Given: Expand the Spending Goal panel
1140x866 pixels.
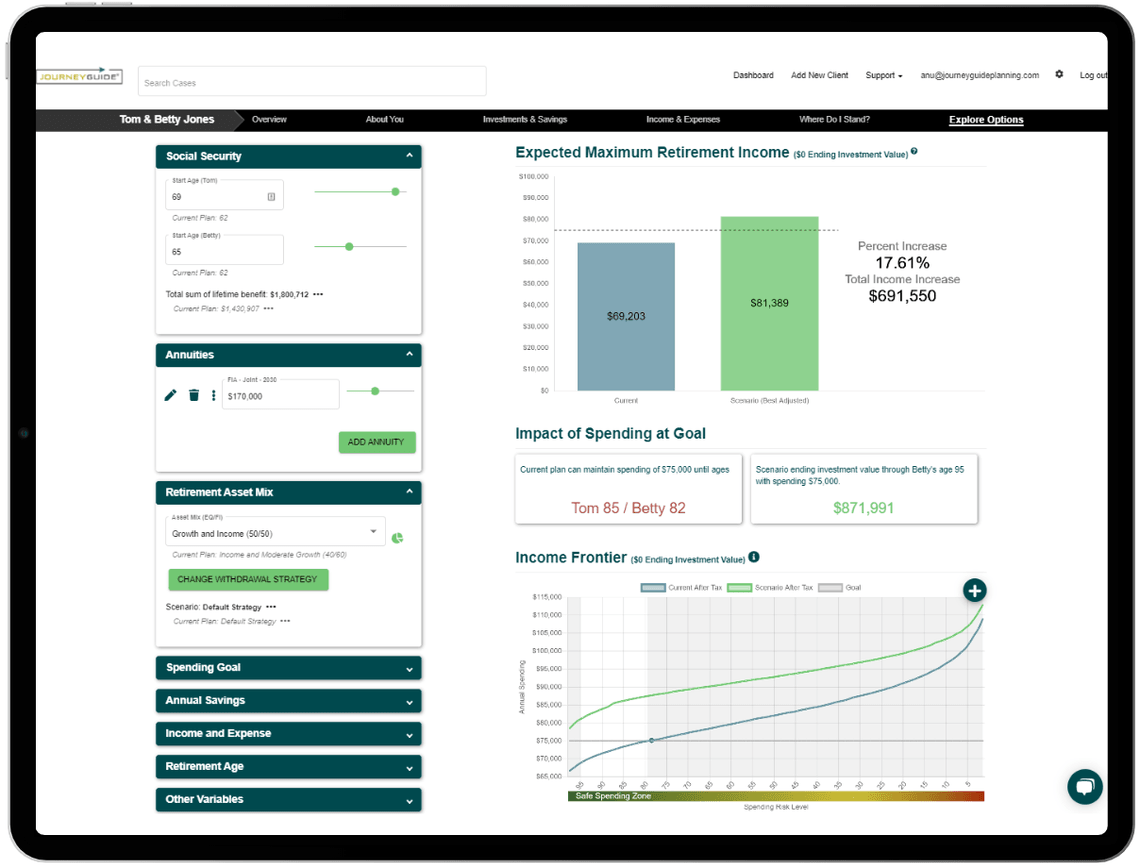Looking at the screenshot, I should coord(289,667).
